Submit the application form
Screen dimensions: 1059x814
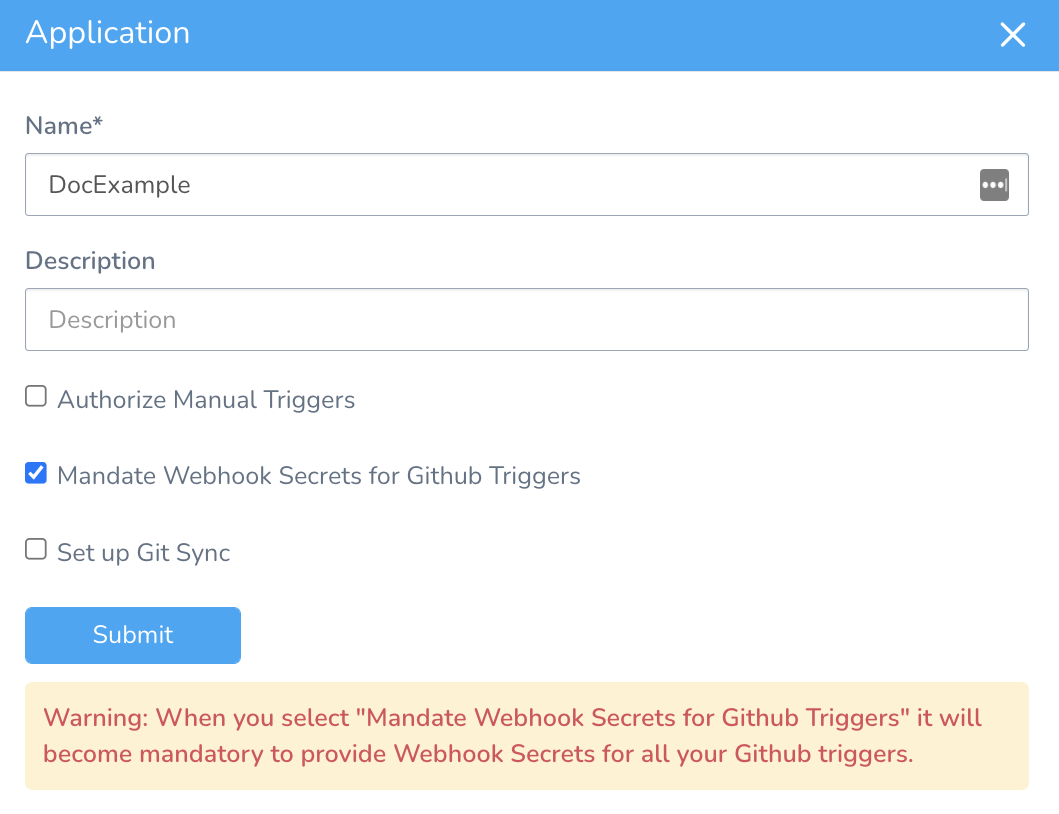[x=133, y=635]
